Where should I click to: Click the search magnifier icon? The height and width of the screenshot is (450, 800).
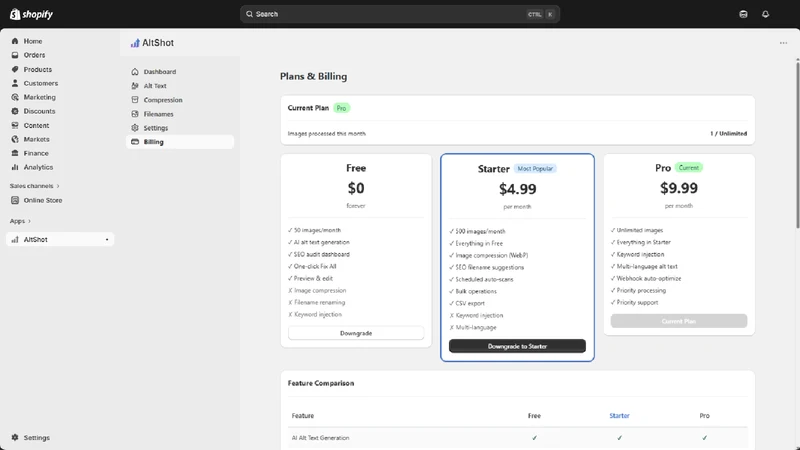[249, 14]
